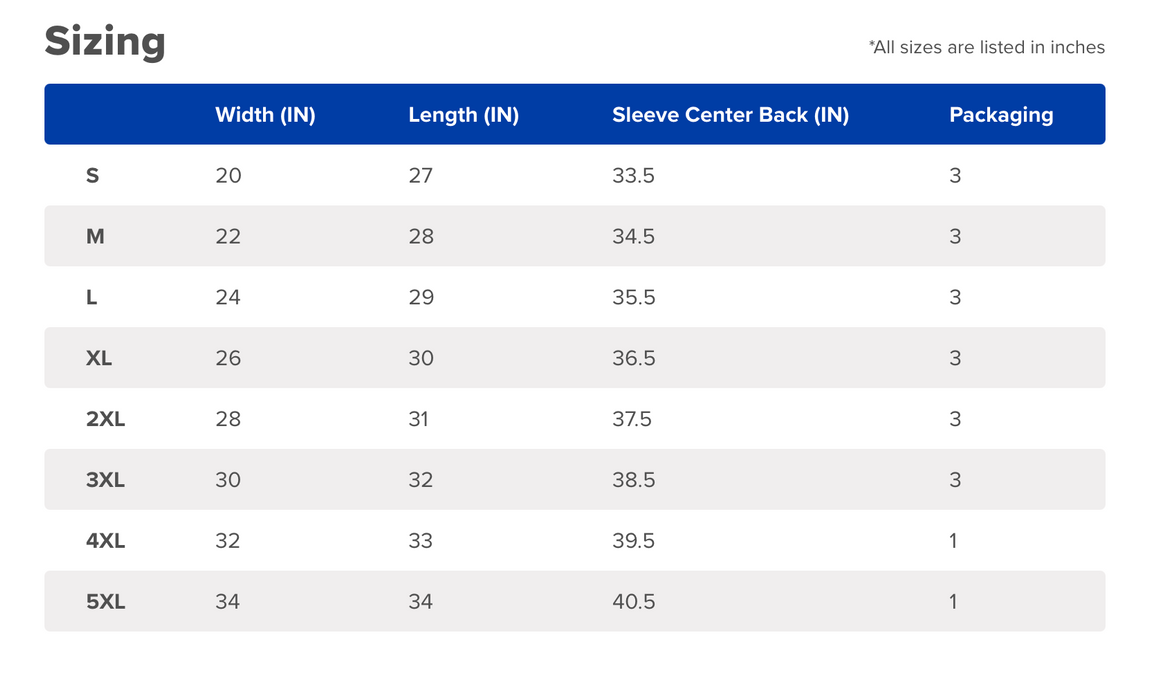Click the L size row label

(92, 298)
